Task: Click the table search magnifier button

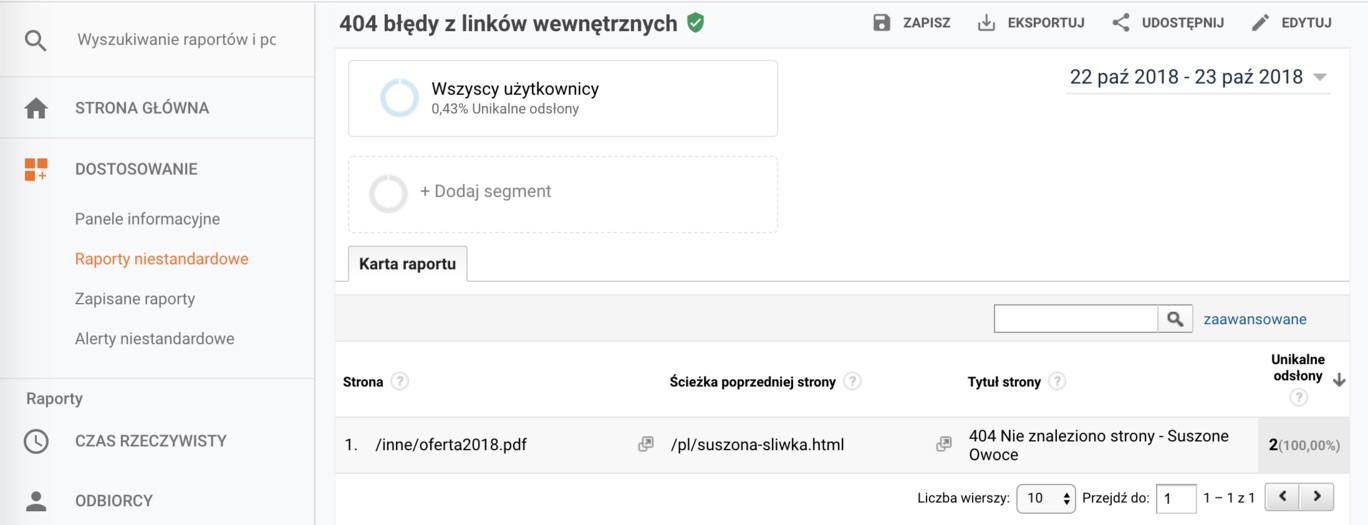Action: [x=1175, y=319]
